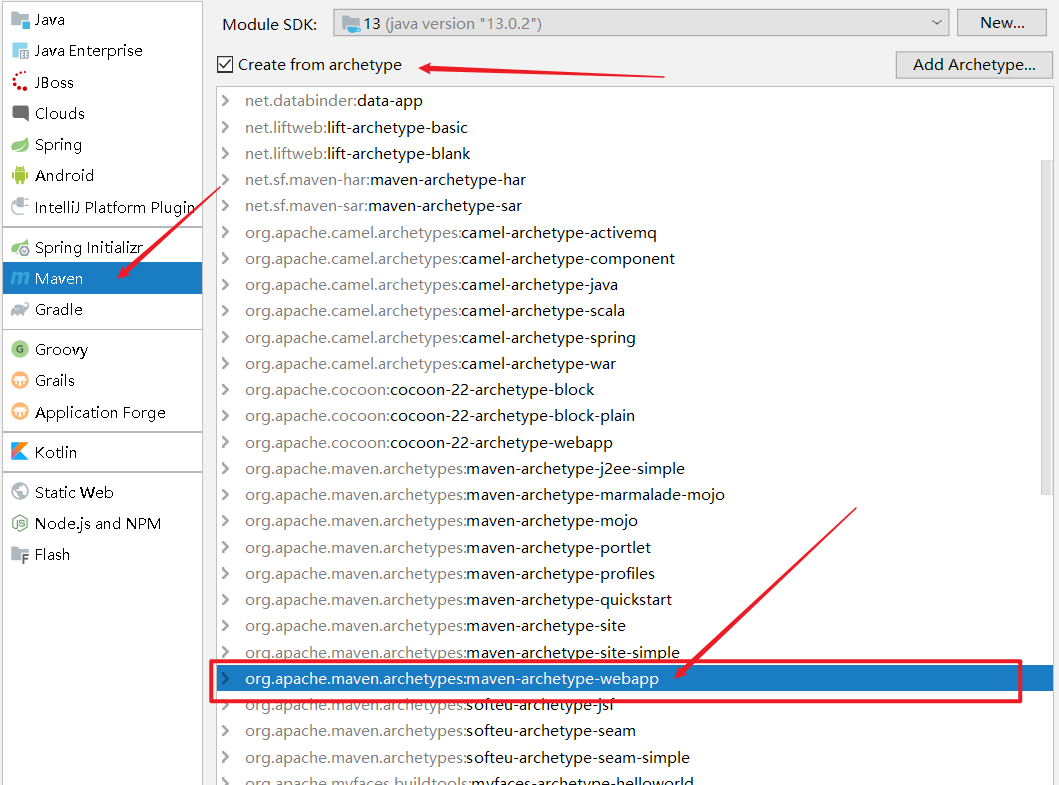The height and width of the screenshot is (785, 1059).
Task: Select Flash project type
Action: pyautogui.click(x=103, y=555)
